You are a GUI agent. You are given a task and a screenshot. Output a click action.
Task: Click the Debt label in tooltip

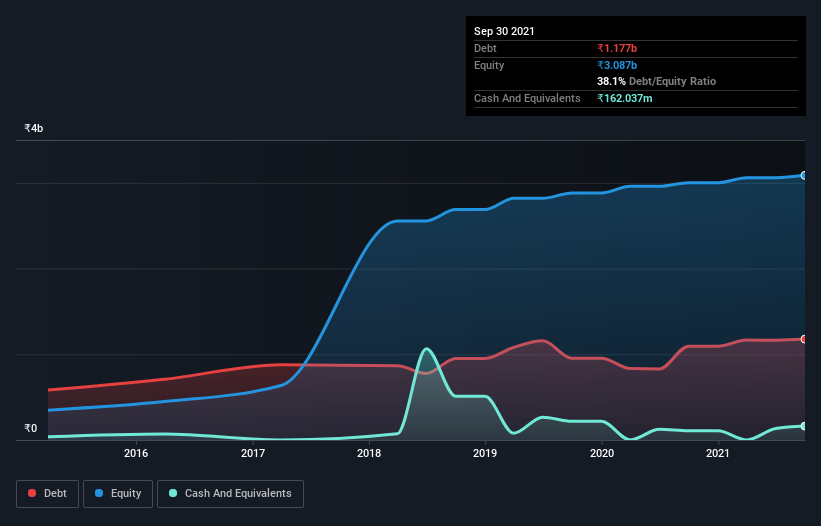[485, 48]
